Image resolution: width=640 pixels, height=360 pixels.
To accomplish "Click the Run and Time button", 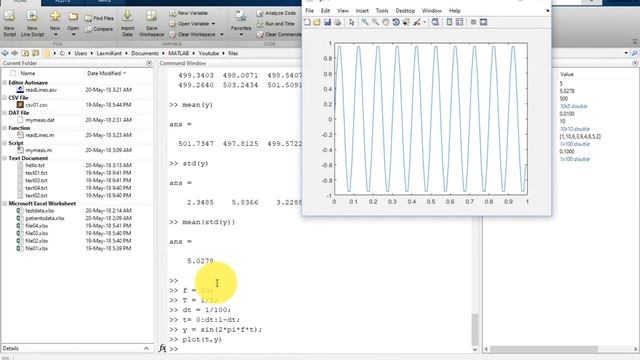I will tap(276, 24).
